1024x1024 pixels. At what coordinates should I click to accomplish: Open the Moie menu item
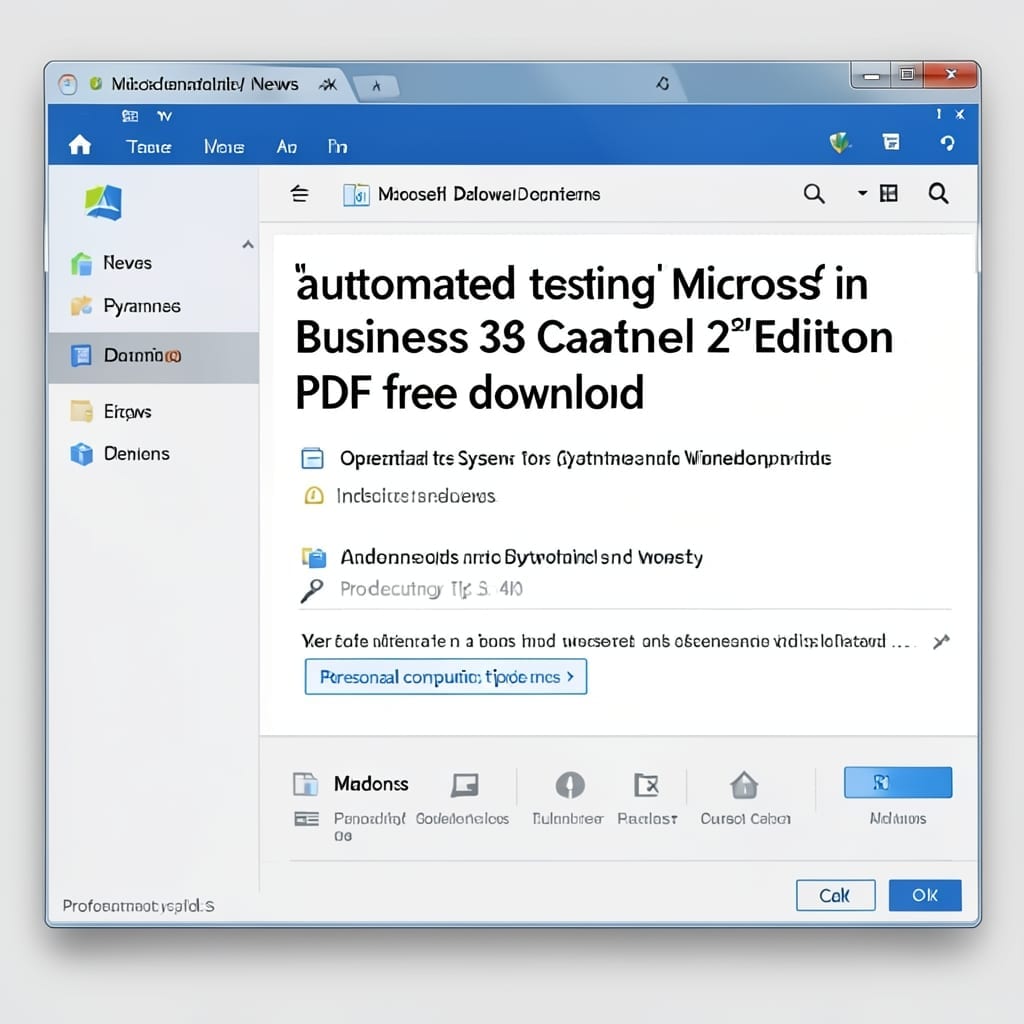pos(224,147)
